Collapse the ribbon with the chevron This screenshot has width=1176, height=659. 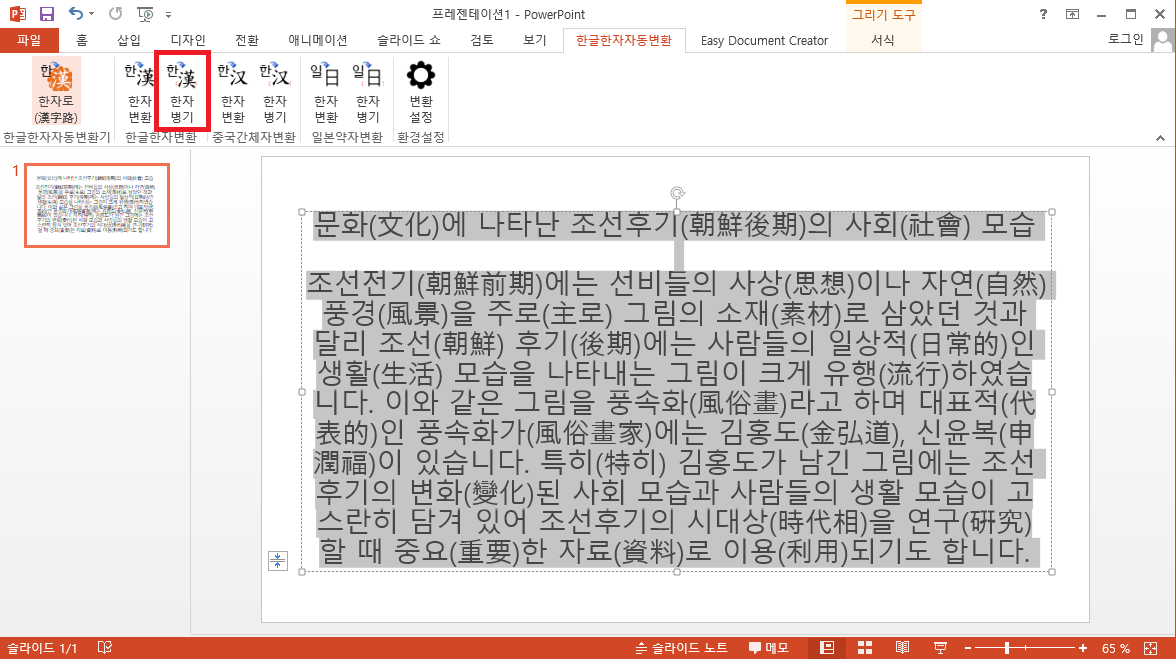click(1160, 137)
